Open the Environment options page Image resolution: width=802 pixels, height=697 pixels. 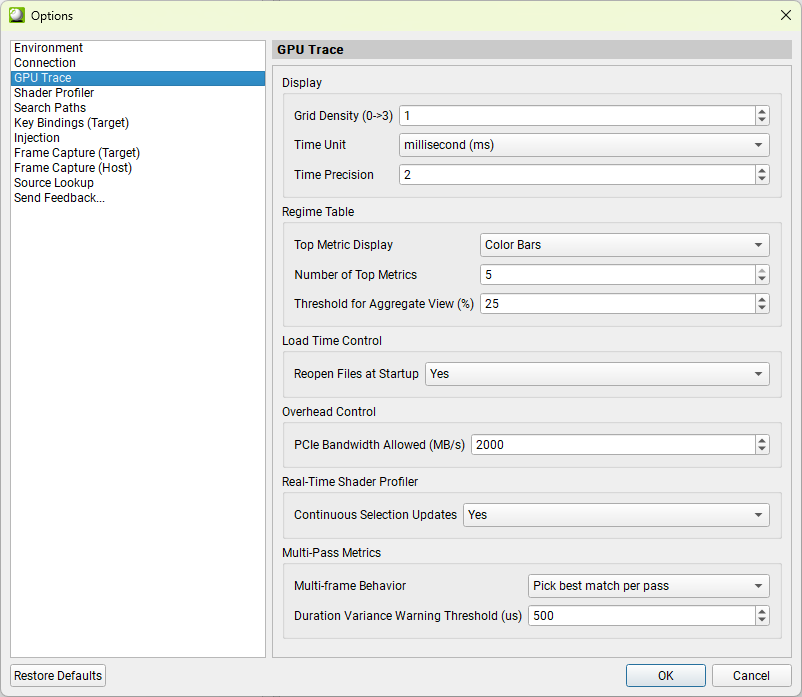(x=48, y=48)
